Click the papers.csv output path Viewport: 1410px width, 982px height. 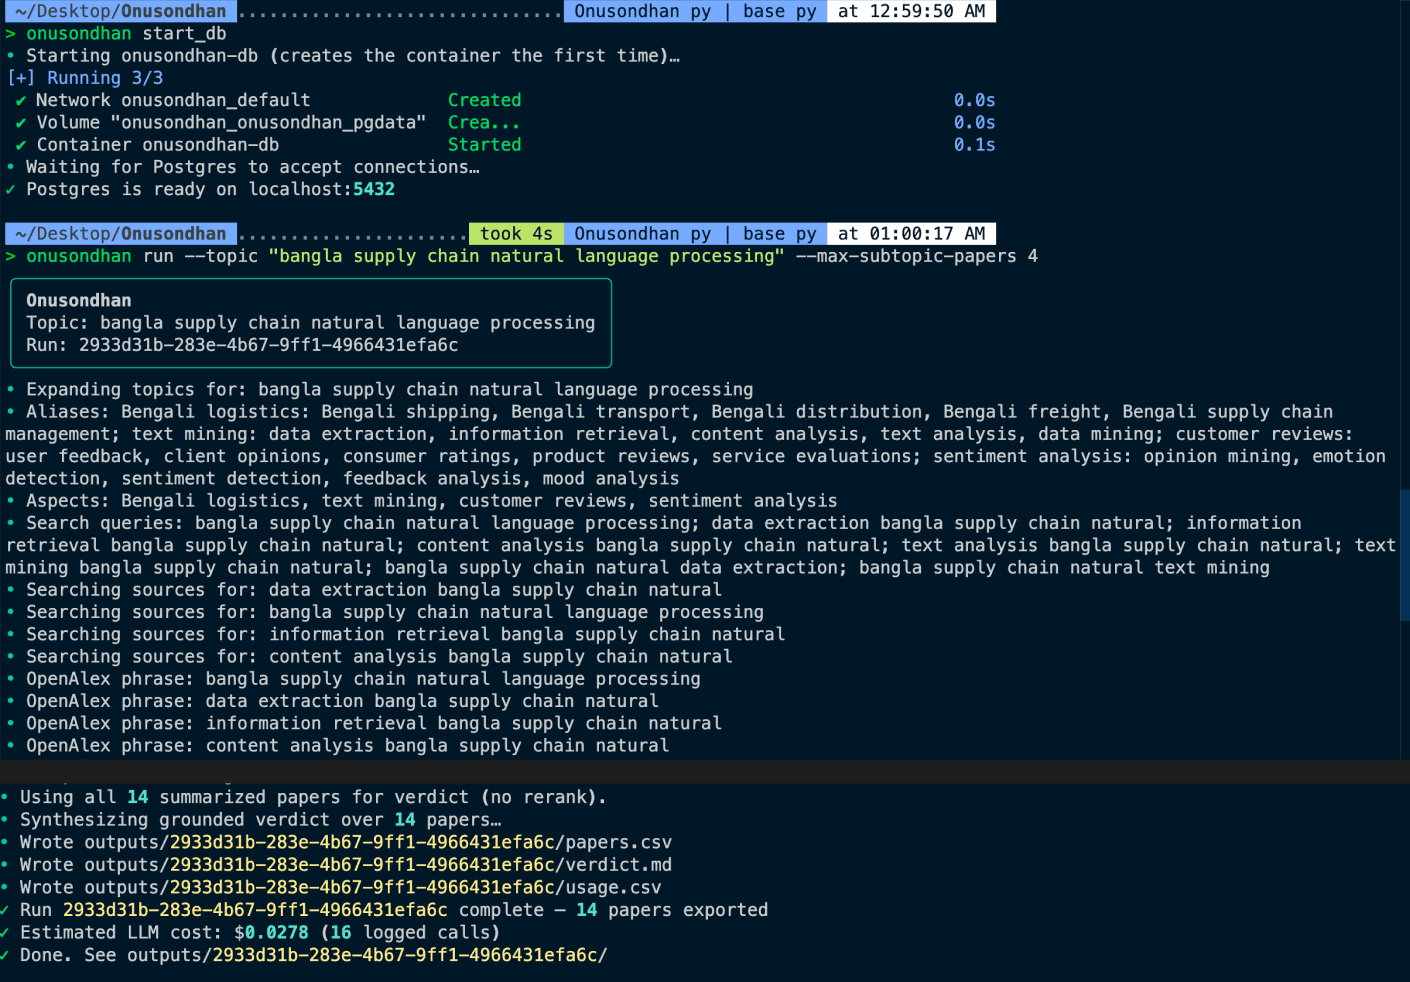420,842
